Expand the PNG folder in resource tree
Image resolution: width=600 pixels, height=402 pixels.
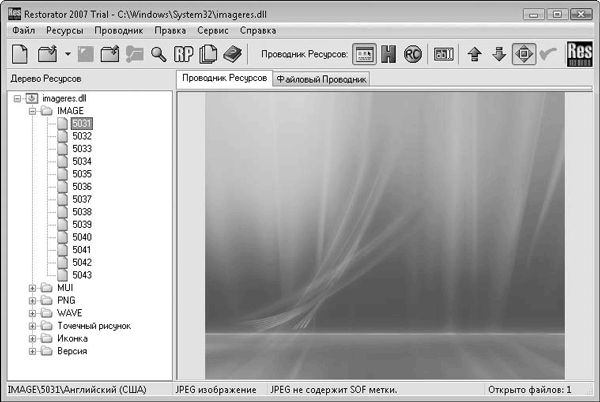tap(33, 300)
